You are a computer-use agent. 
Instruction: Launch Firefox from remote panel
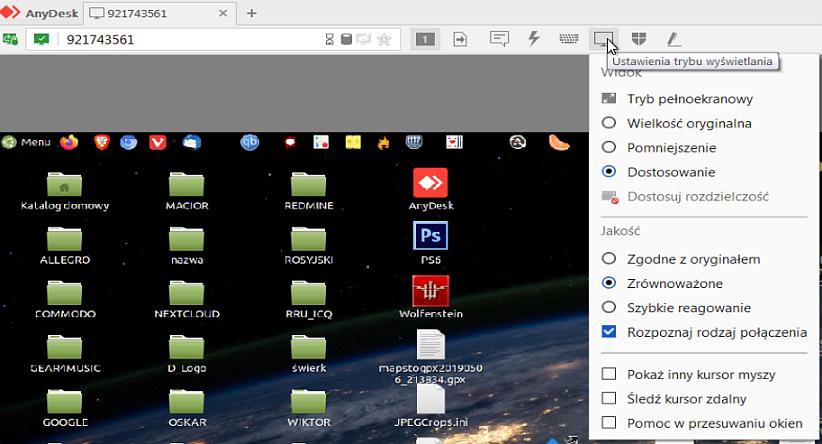tap(69, 142)
